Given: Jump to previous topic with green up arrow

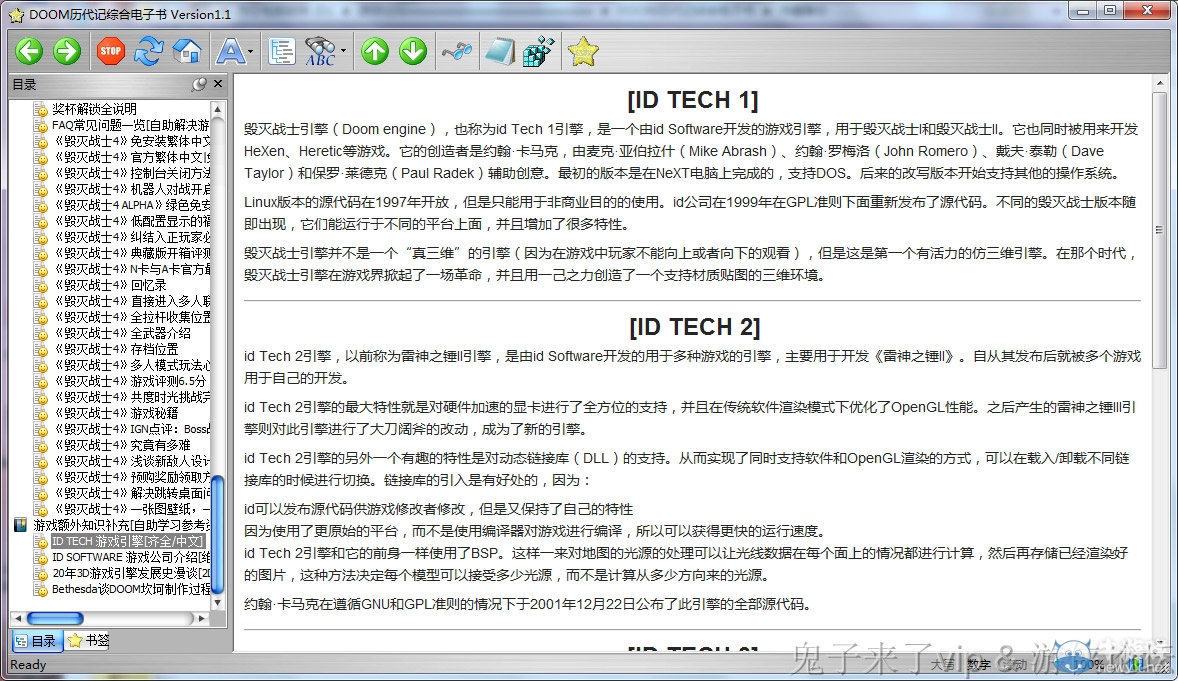Looking at the screenshot, I should coord(375,51).
